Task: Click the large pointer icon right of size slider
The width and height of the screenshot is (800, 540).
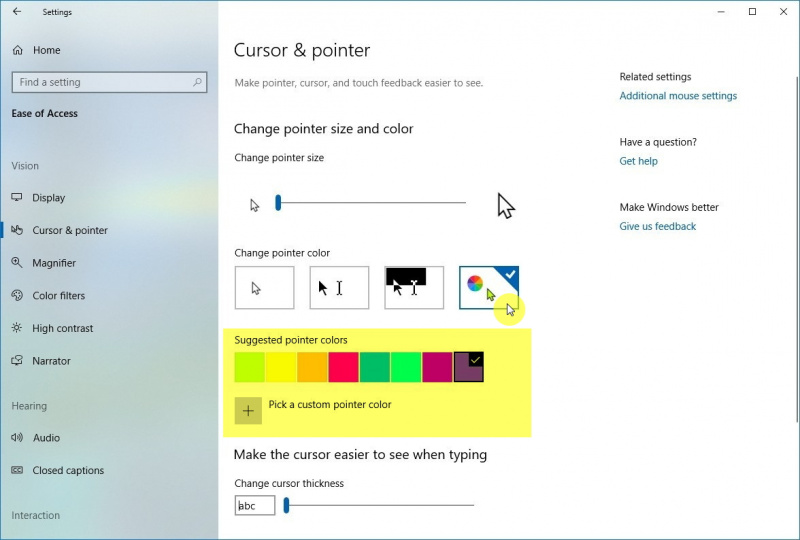Action: 506,206
